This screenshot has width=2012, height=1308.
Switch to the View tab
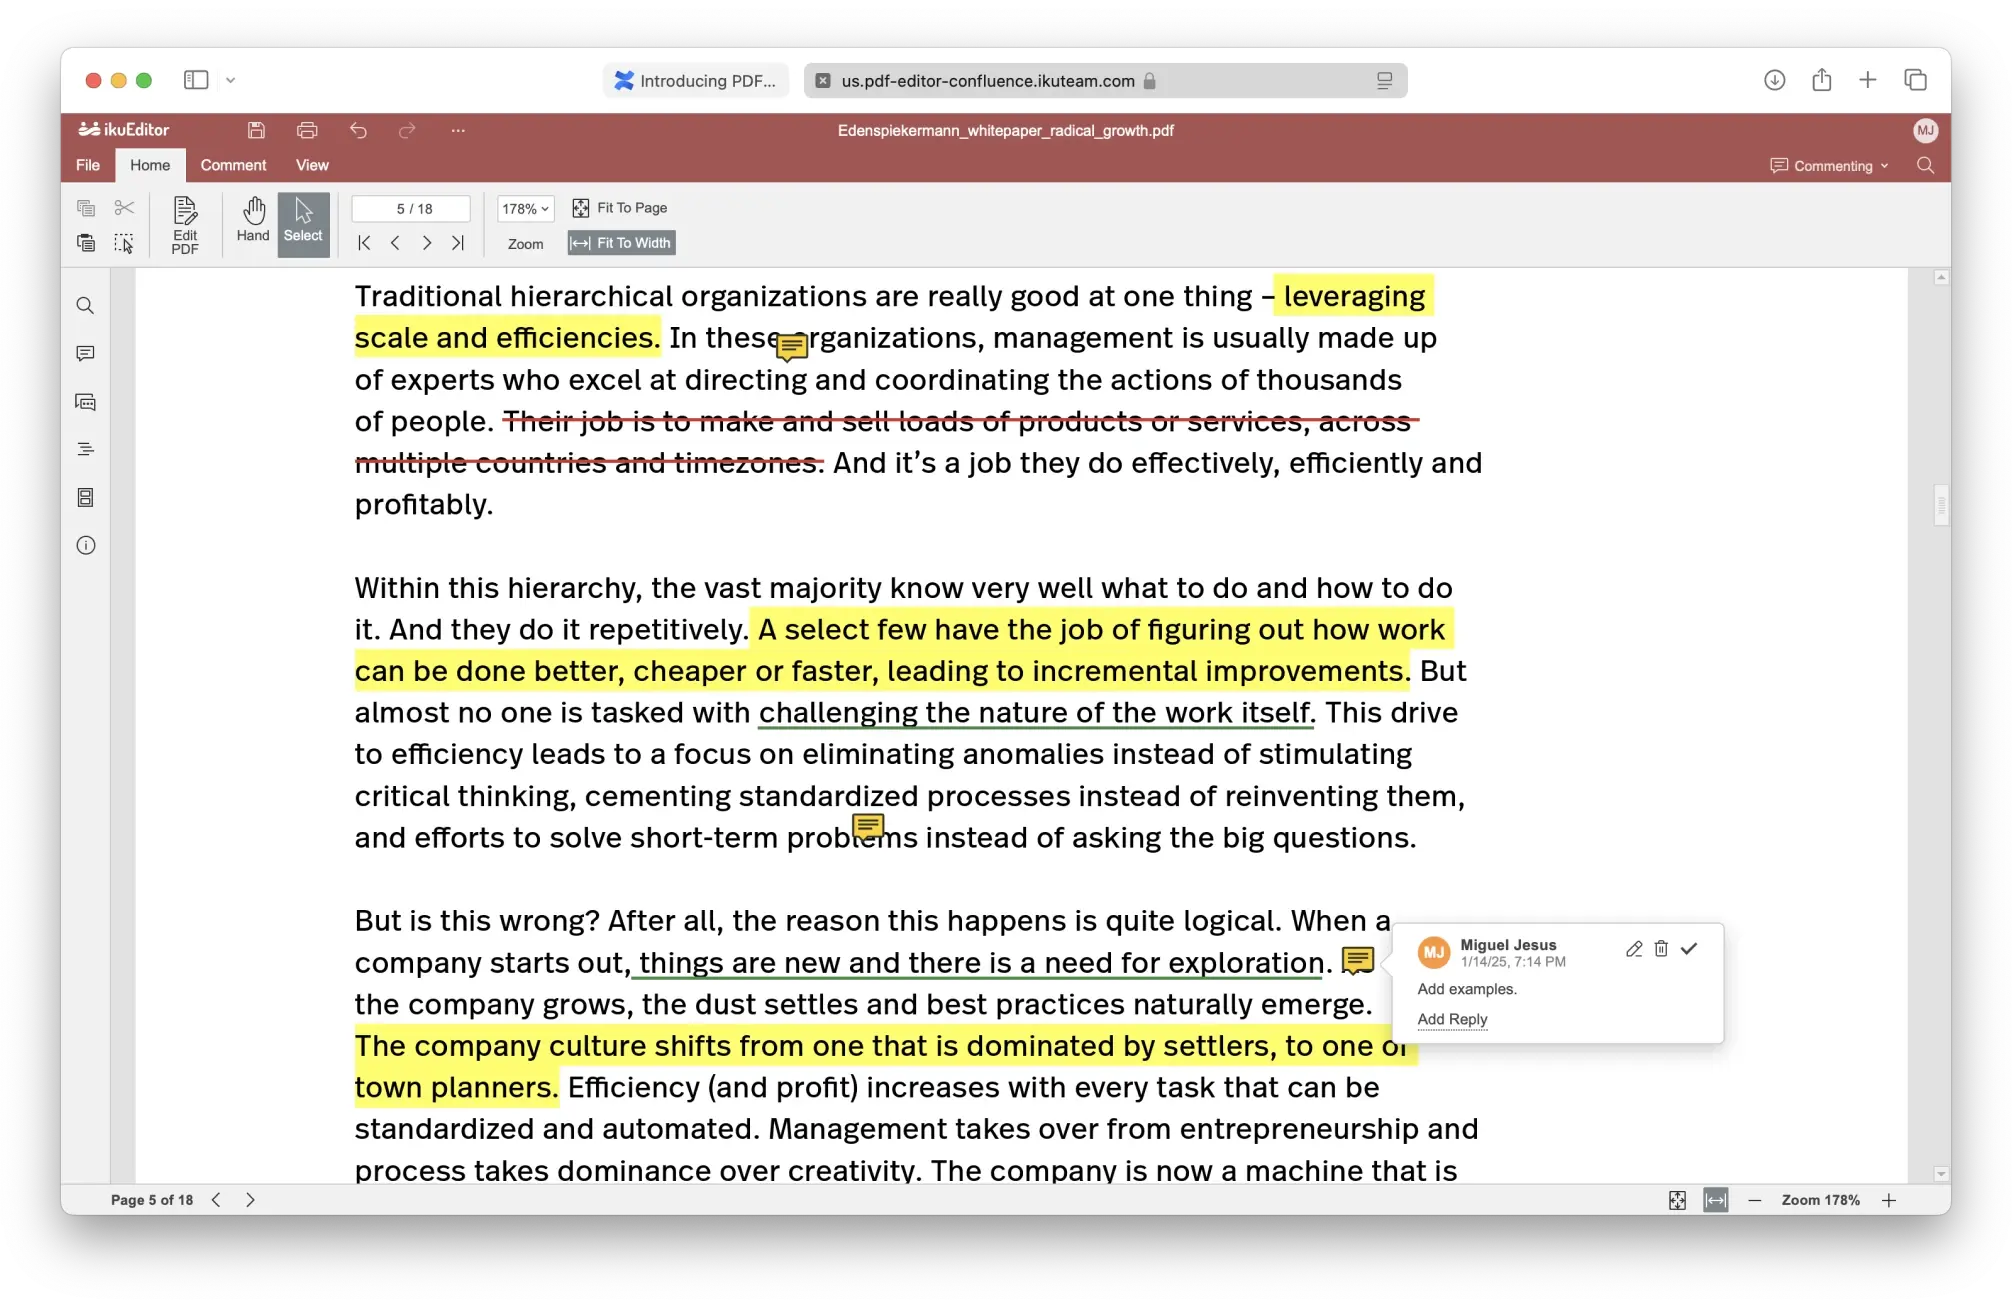[312, 165]
